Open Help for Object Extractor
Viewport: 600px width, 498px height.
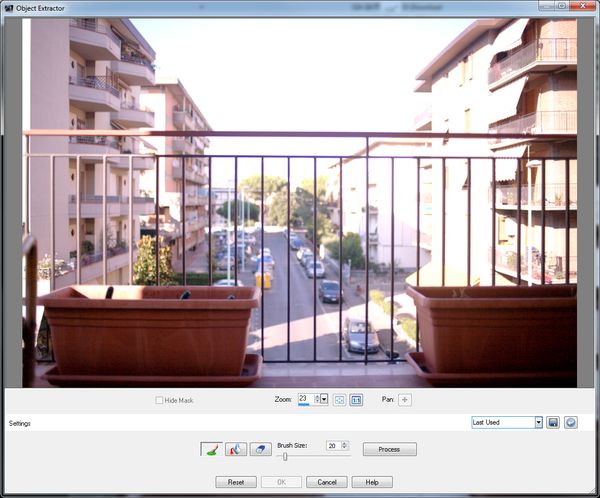[x=371, y=482]
